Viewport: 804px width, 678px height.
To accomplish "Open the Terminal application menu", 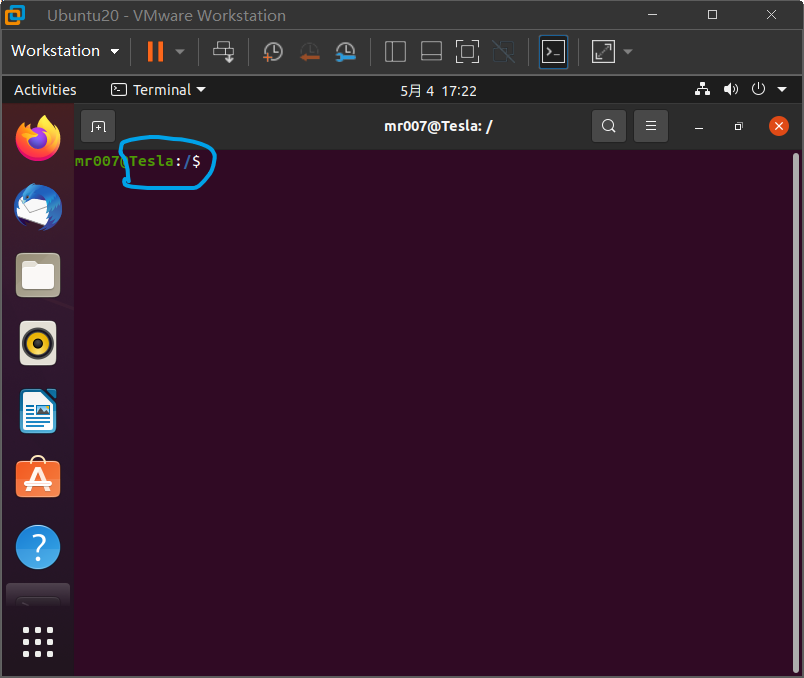I will pyautogui.click(x=158, y=90).
